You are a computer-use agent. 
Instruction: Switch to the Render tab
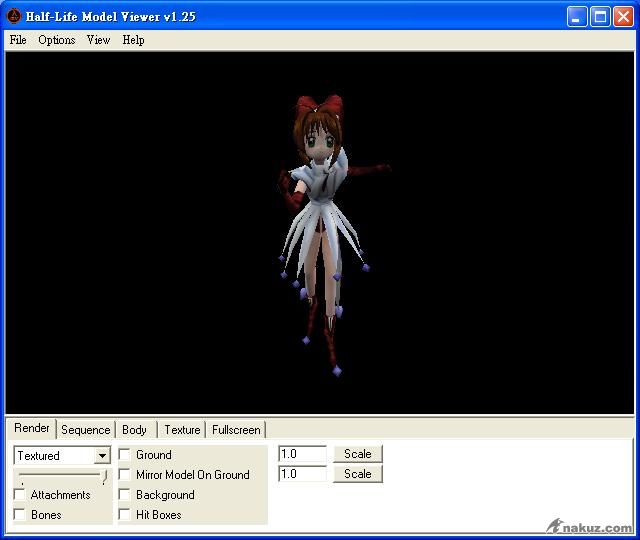point(31,428)
